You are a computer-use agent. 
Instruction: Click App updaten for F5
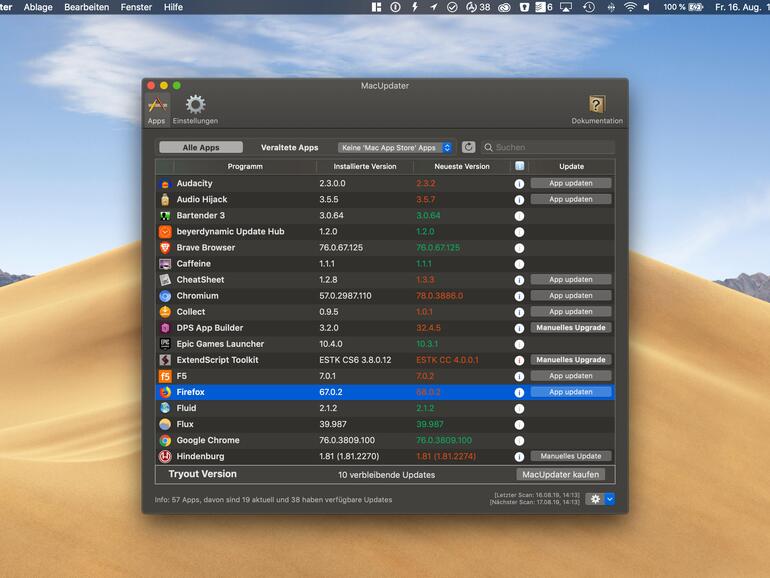(x=571, y=376)
